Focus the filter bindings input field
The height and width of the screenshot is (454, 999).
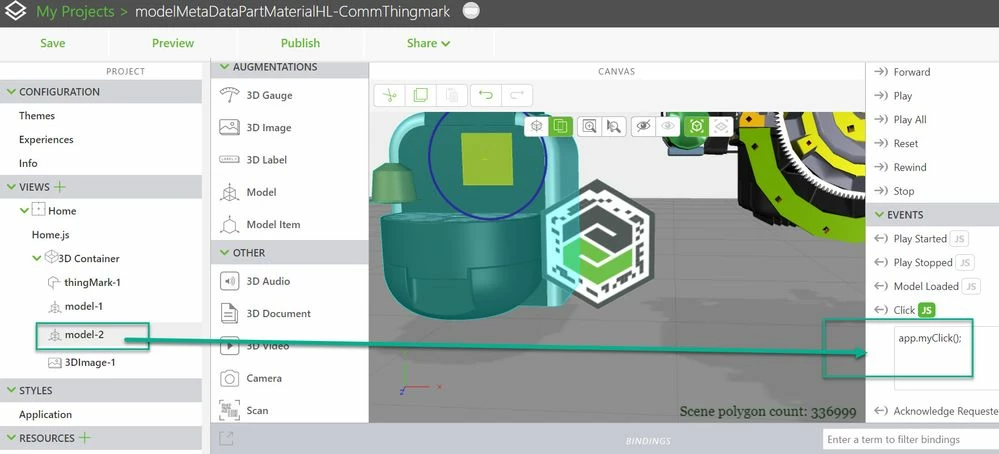tap(910, 439)
